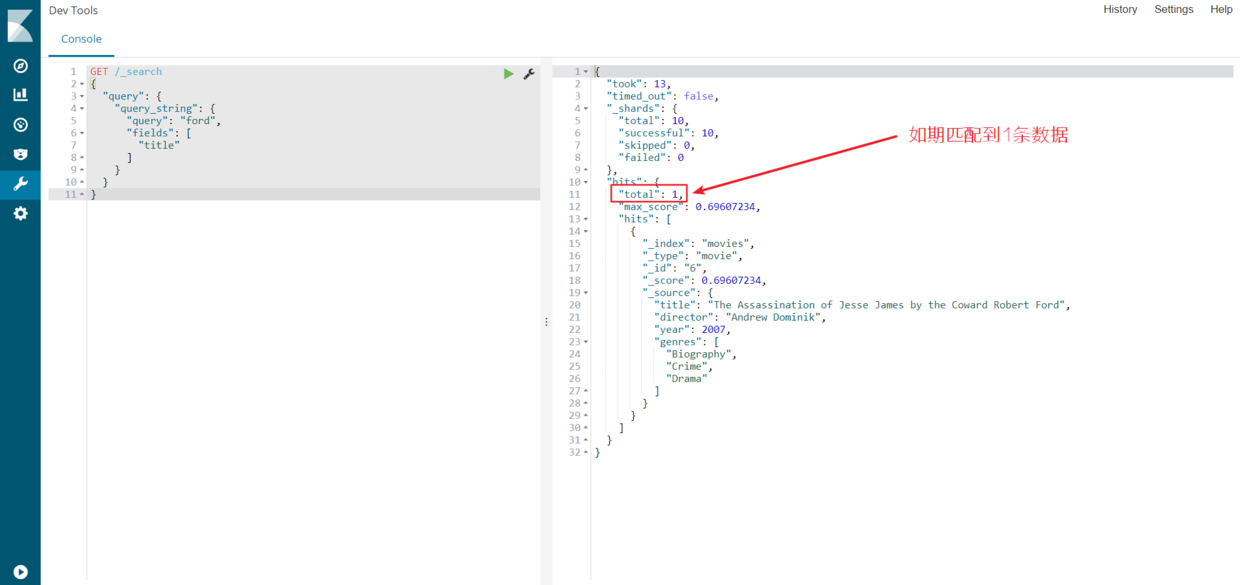Viewport: 1240px width, 585px height.
Task: Click the "successful": 10 line
Action: pyautogui.click(x=668, y=133)
